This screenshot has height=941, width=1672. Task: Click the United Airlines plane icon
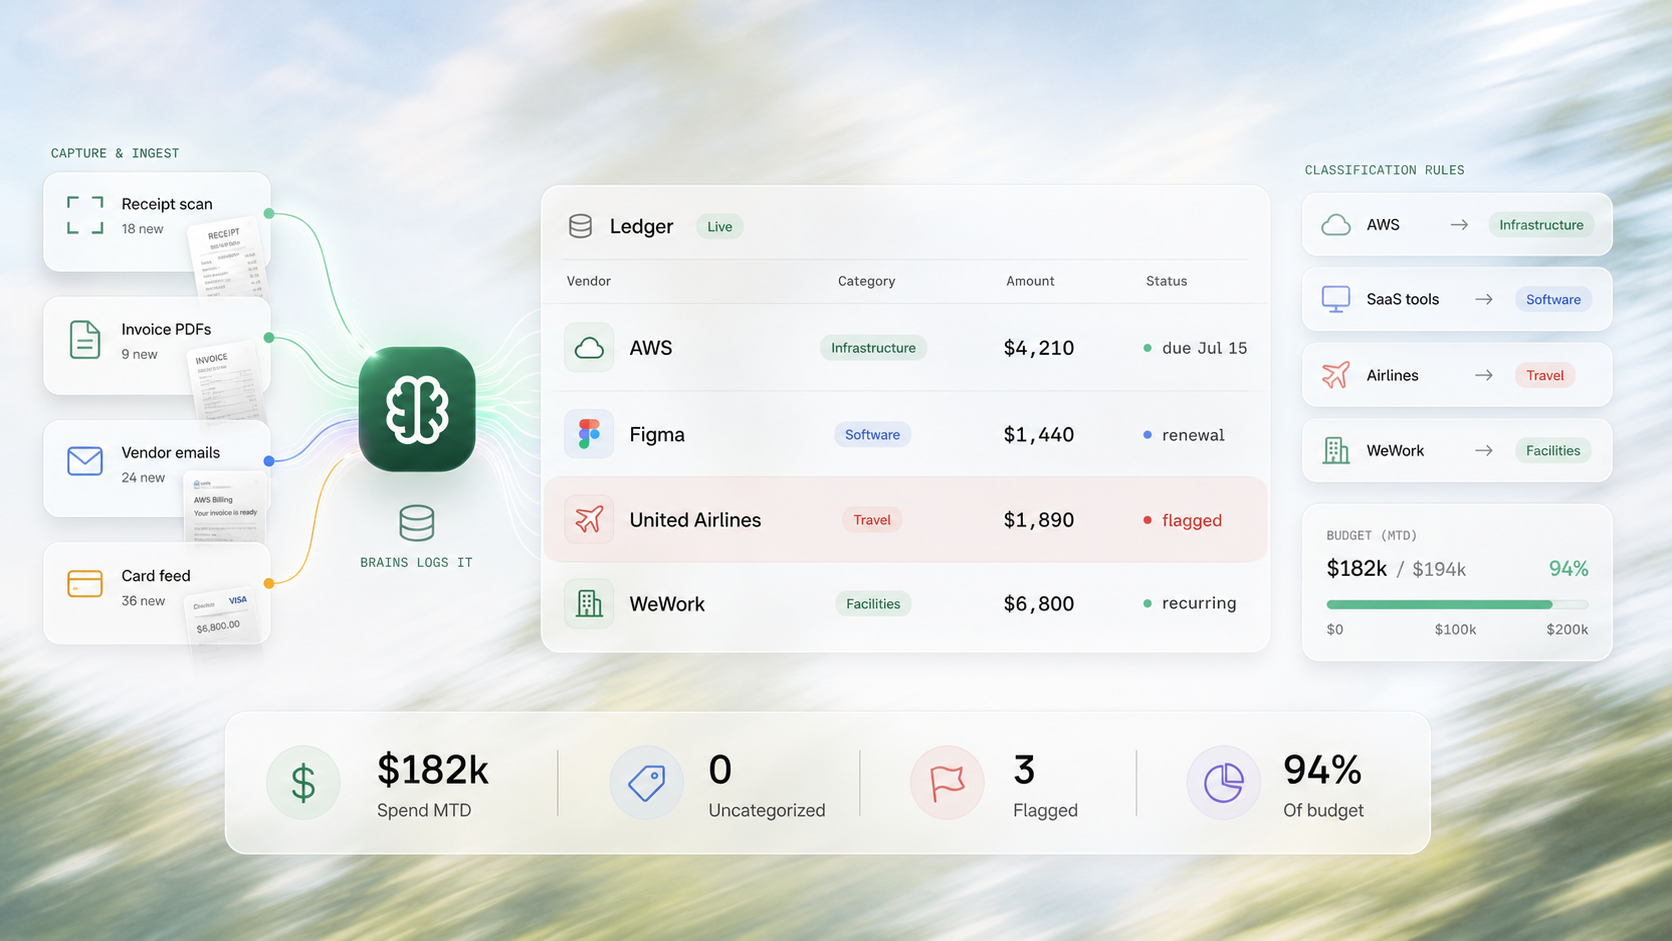pyautogui.click(x=589, y=520)
